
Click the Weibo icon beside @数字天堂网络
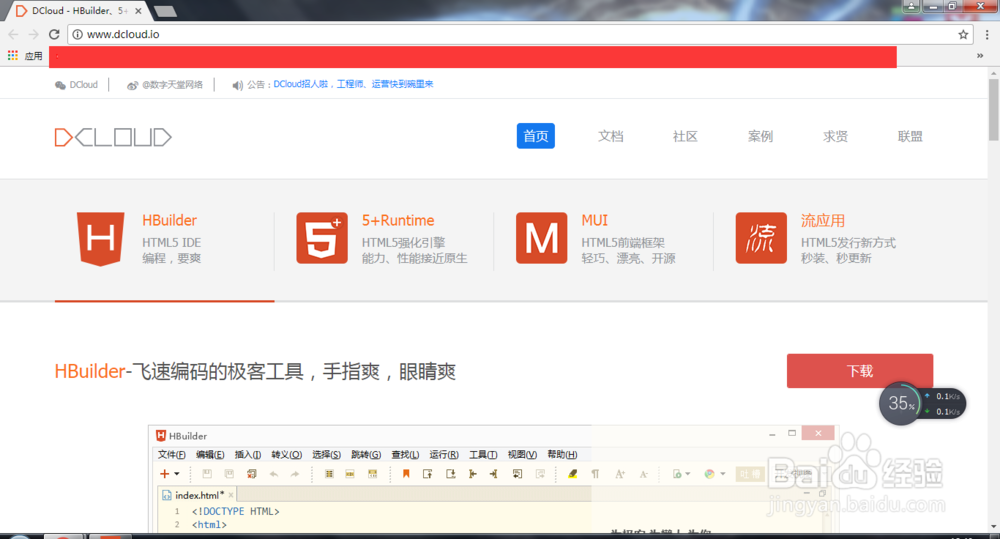click(132, 85)
